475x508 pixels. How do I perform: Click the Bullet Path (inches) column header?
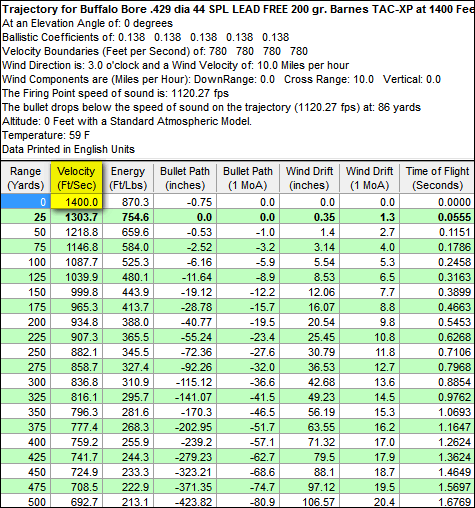tap(185, 178)
